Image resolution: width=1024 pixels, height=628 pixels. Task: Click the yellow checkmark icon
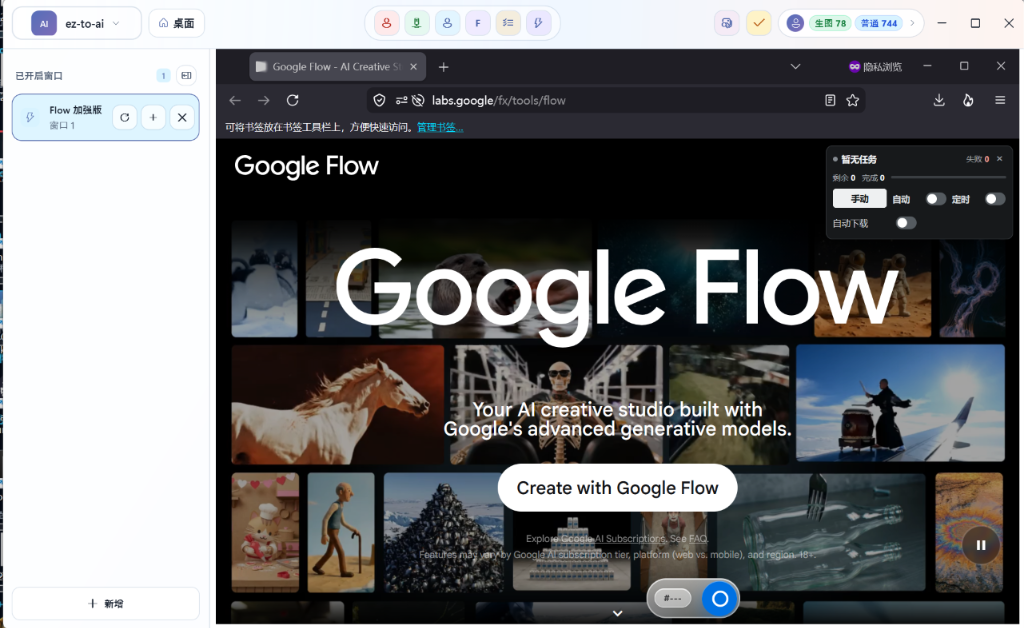pyautogui.click(x=759, y=24)
